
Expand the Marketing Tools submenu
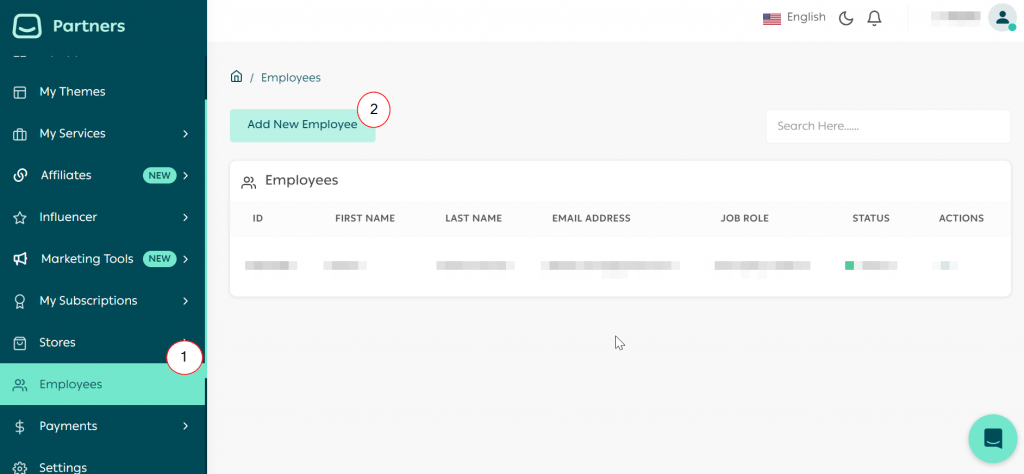coord(185,259)
